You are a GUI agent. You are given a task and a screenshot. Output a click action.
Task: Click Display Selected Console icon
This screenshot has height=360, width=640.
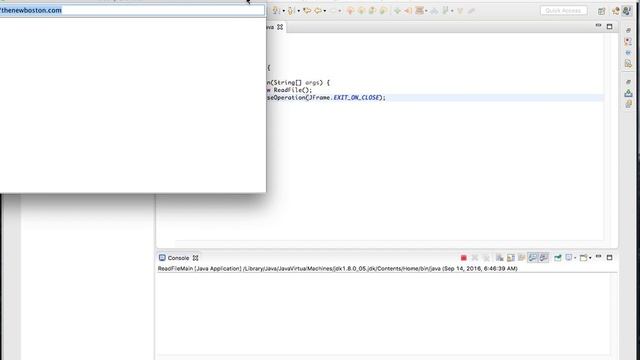pyautogui.click(x=569, y=258)
